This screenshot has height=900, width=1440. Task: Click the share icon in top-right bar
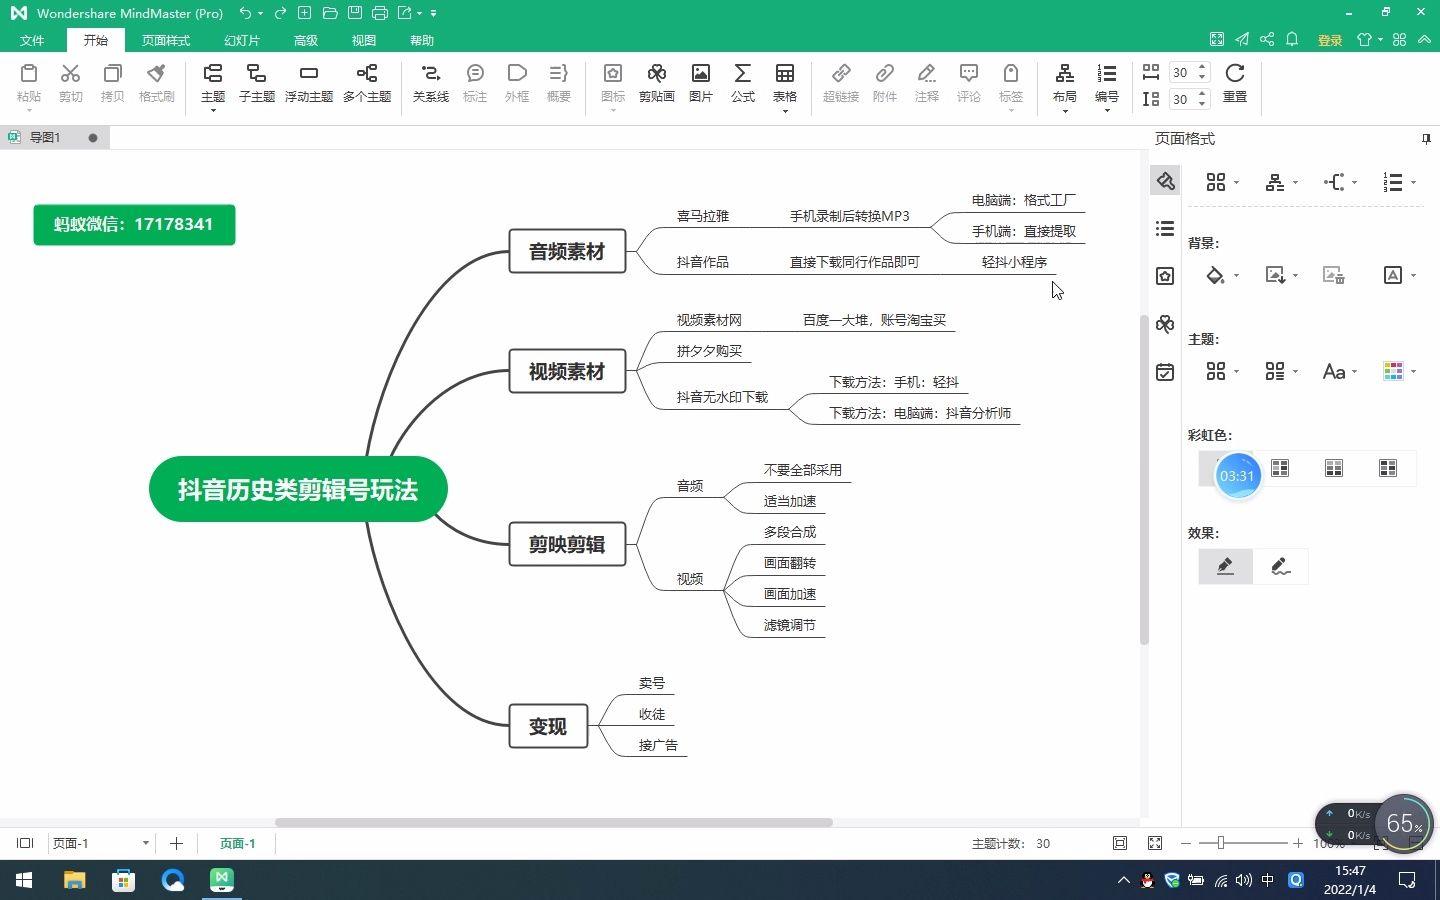click(x=1267, y=40)
